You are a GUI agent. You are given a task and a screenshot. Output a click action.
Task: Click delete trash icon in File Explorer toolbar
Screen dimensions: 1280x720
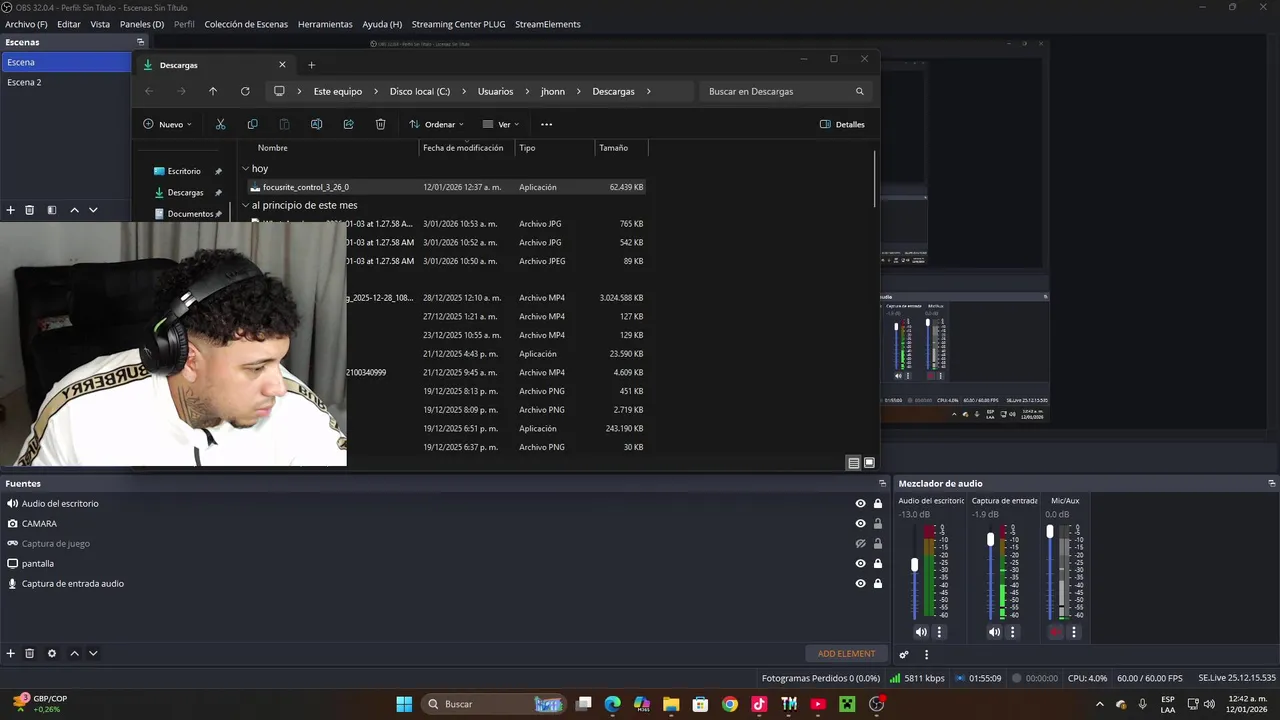pos(380,124)
